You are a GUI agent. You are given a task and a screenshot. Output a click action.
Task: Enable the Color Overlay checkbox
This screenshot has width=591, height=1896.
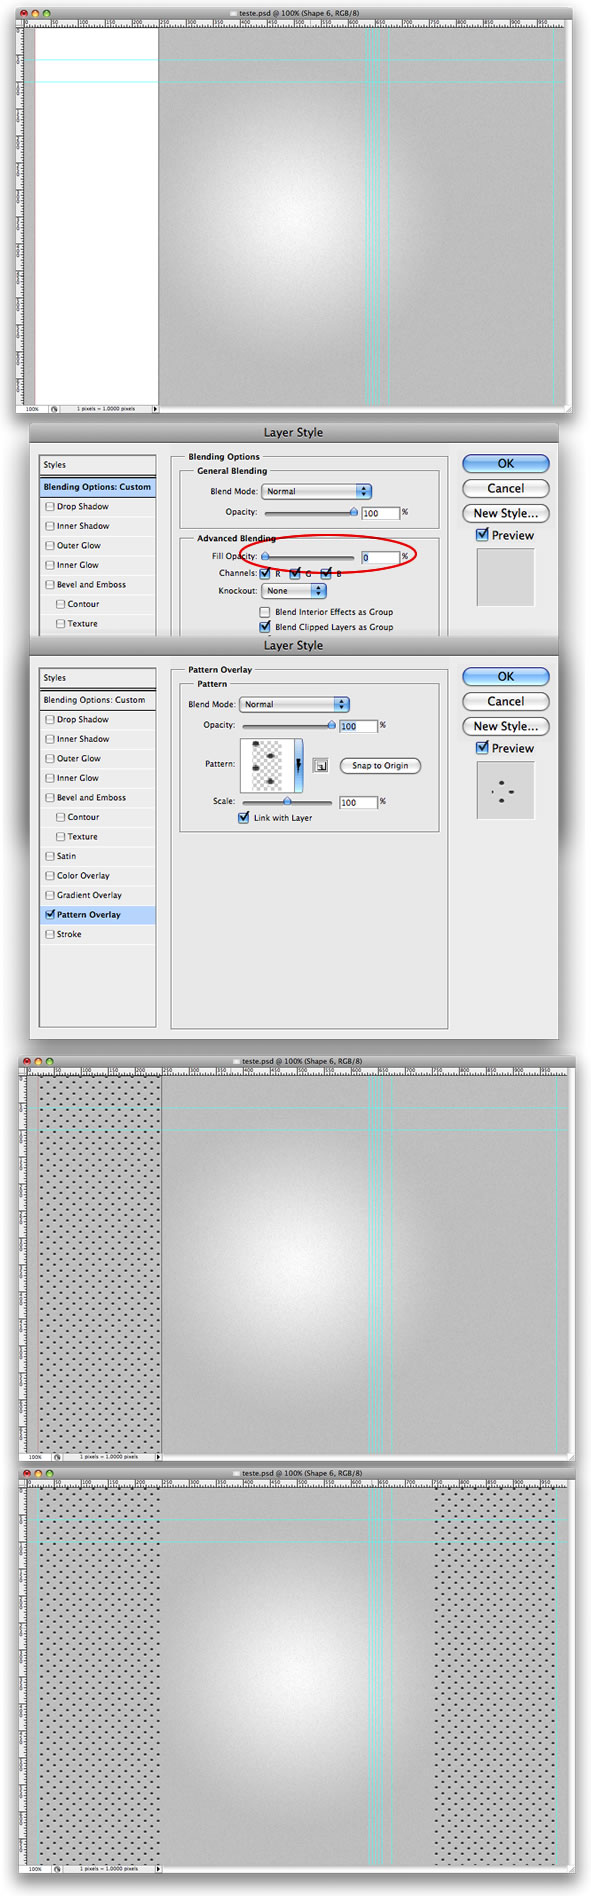50,876
